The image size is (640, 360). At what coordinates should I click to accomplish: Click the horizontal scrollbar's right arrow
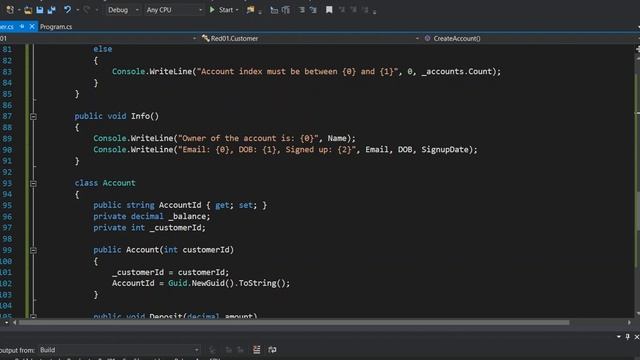629,322
